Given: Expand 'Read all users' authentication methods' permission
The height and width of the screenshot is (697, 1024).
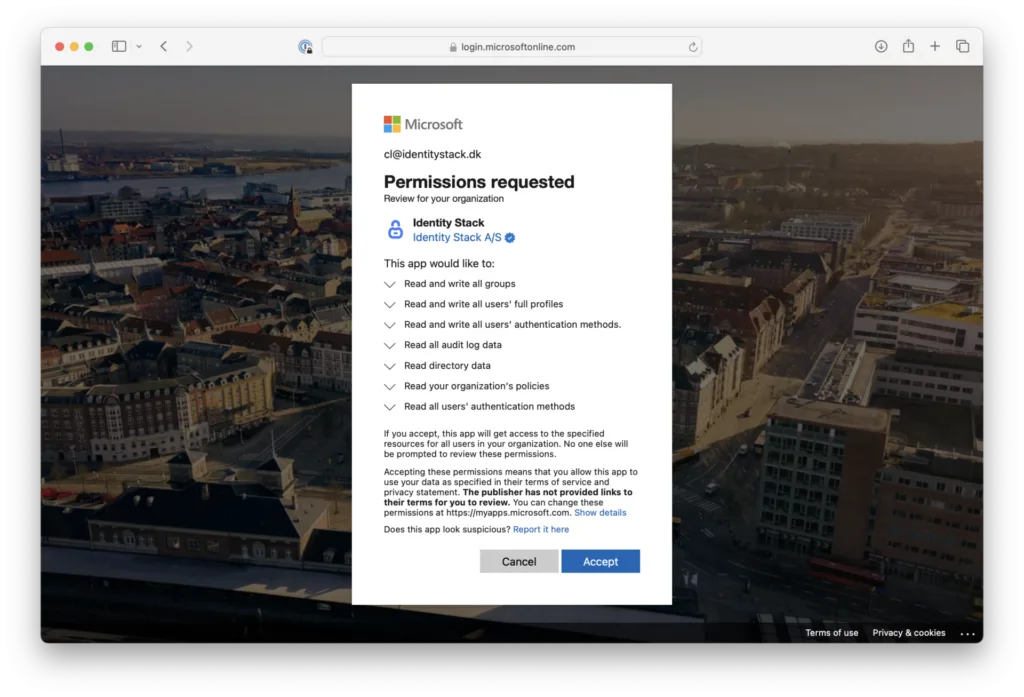Looking at the screenshot, I should pyautogui.click(x=390, y=406).
